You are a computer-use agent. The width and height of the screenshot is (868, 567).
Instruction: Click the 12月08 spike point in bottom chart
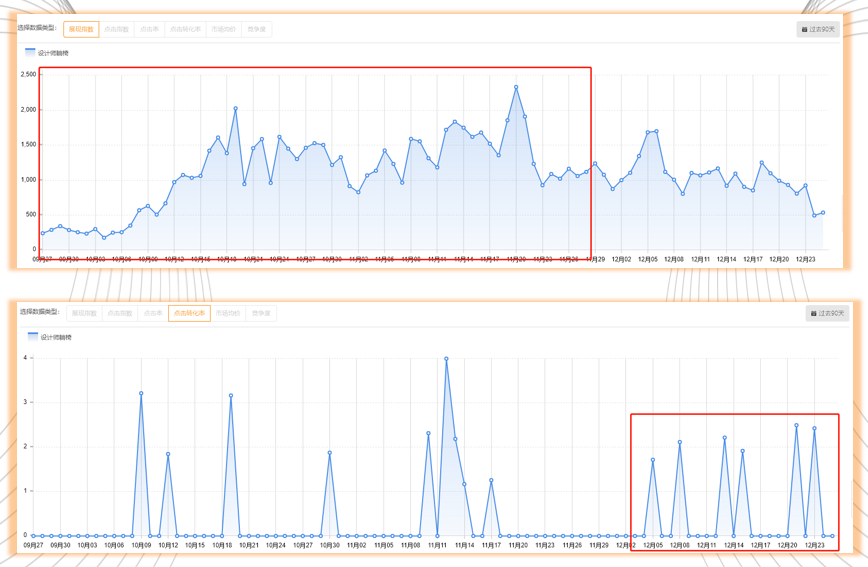[x=680, y=442]
